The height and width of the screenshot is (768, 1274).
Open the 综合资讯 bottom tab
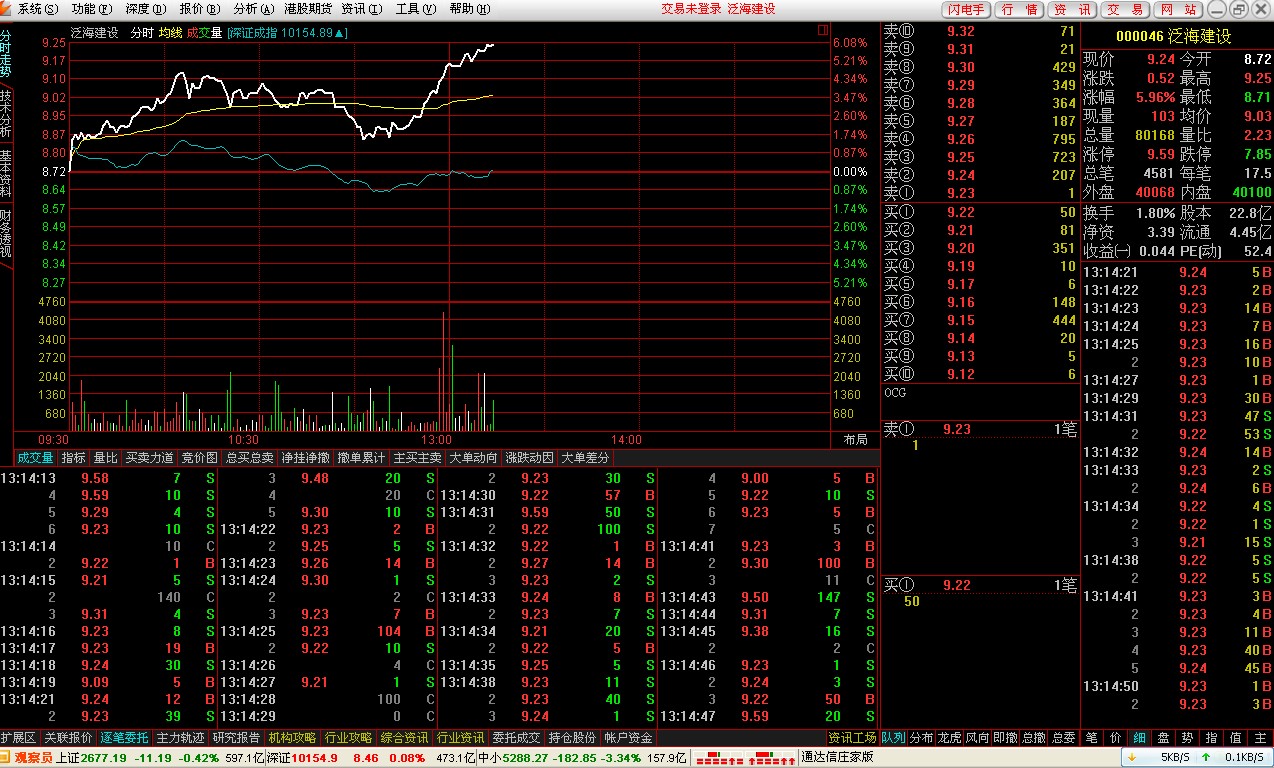(x=405, y=738)
